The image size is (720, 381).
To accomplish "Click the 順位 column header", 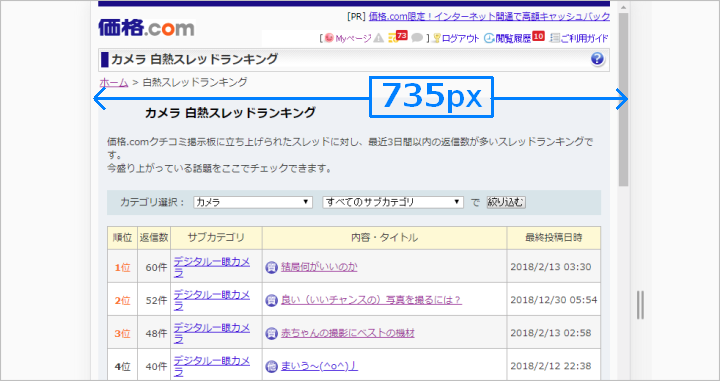I will (123, 238).
